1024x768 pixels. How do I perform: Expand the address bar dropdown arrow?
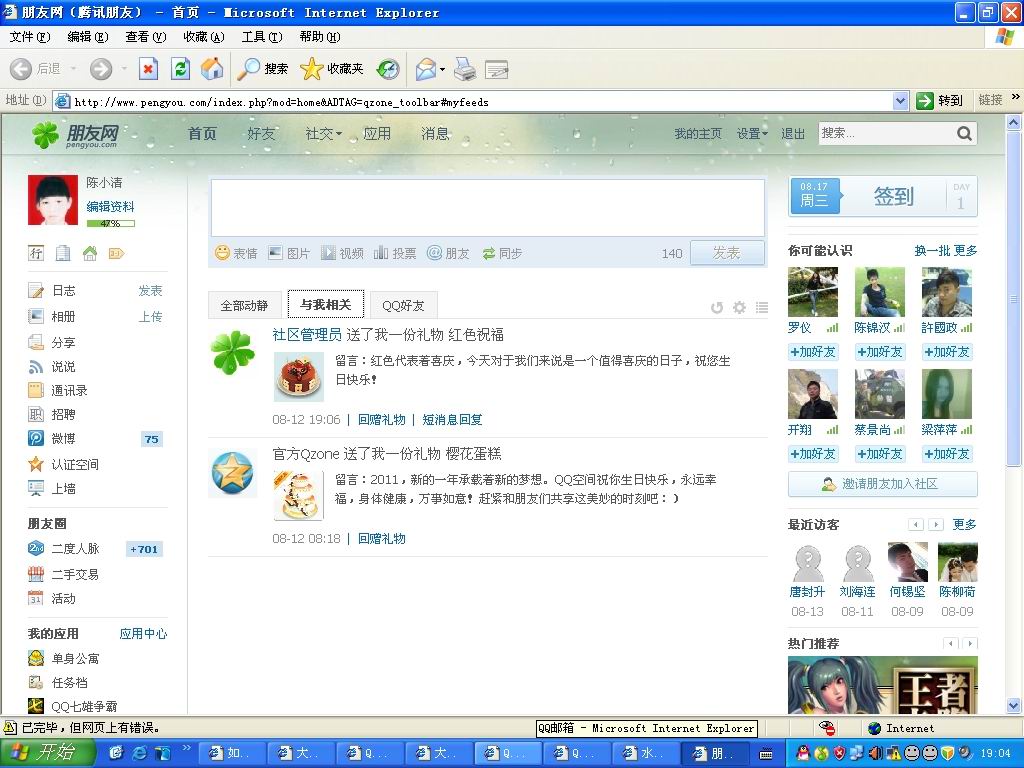pyautogui.click(x=901, y=101)
